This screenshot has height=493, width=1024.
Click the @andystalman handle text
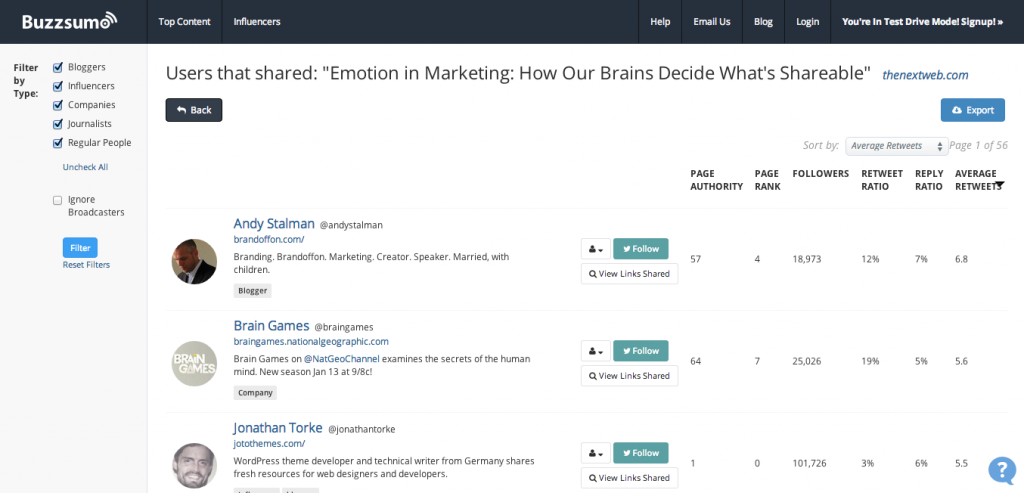pyautogui.click(x=351, y=225)
